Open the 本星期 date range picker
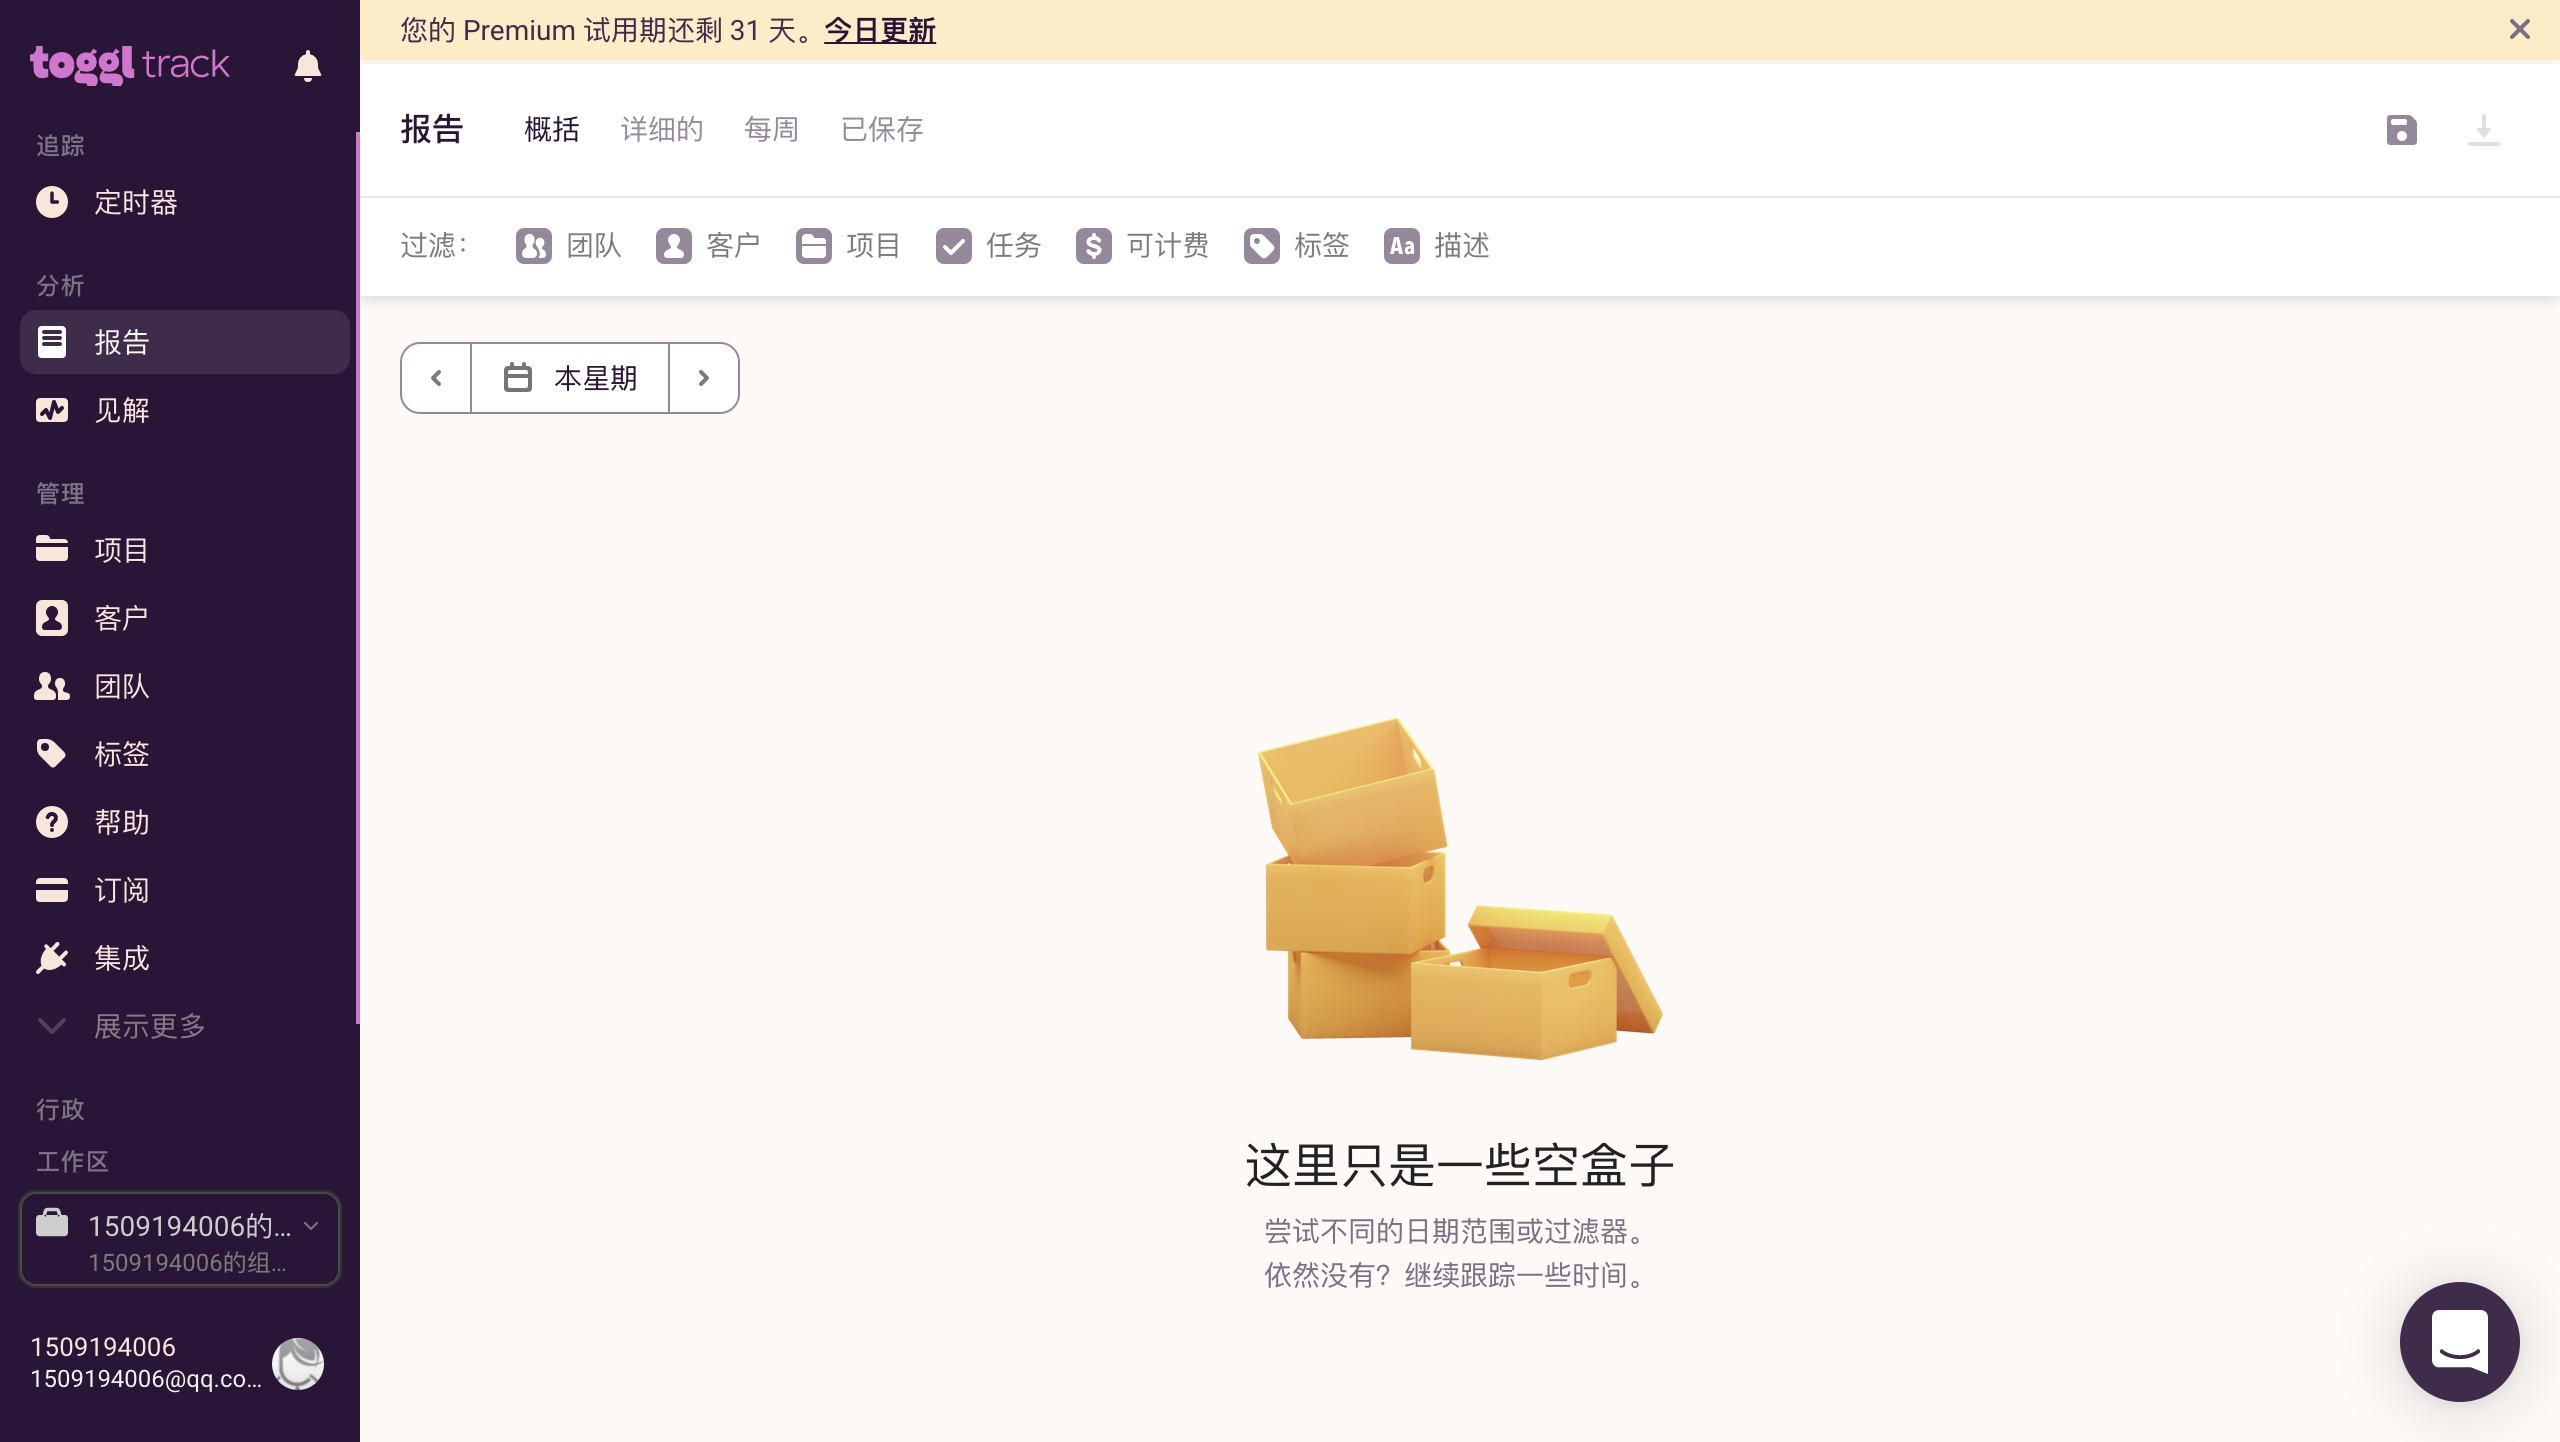2560x1442 pixels. pyautogui.click(x=570, y=378)
